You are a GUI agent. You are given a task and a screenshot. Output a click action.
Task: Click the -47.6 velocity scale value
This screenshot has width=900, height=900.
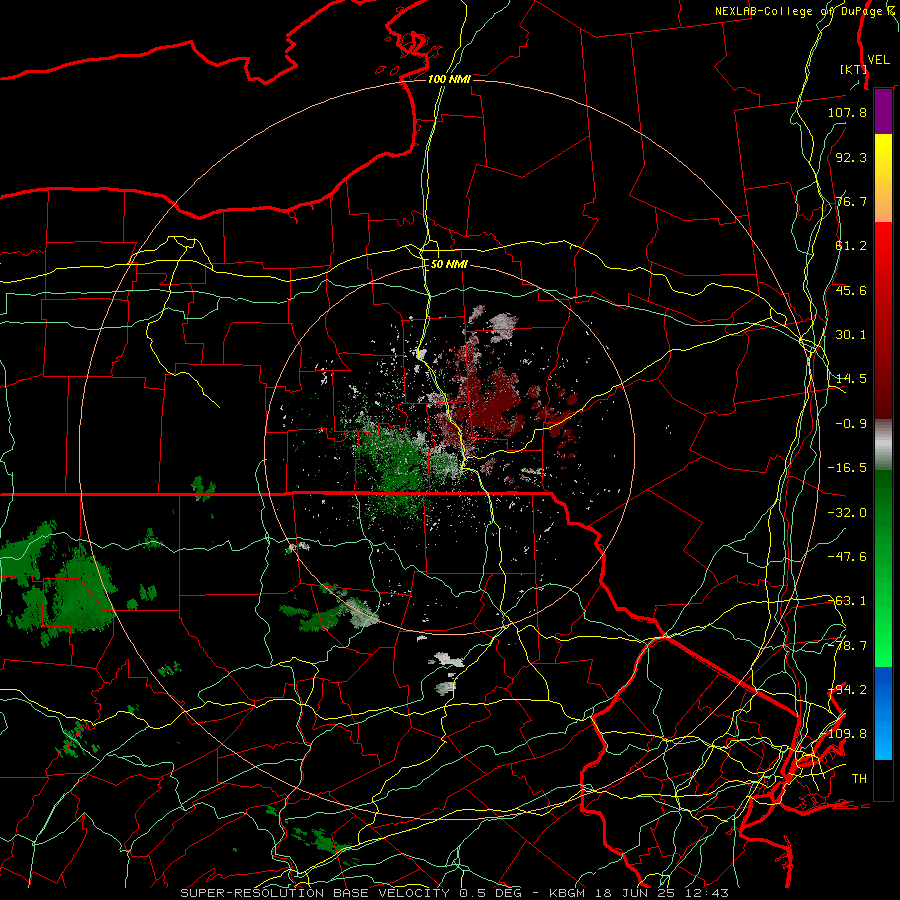pyautogui.click(x=847, y=557)
